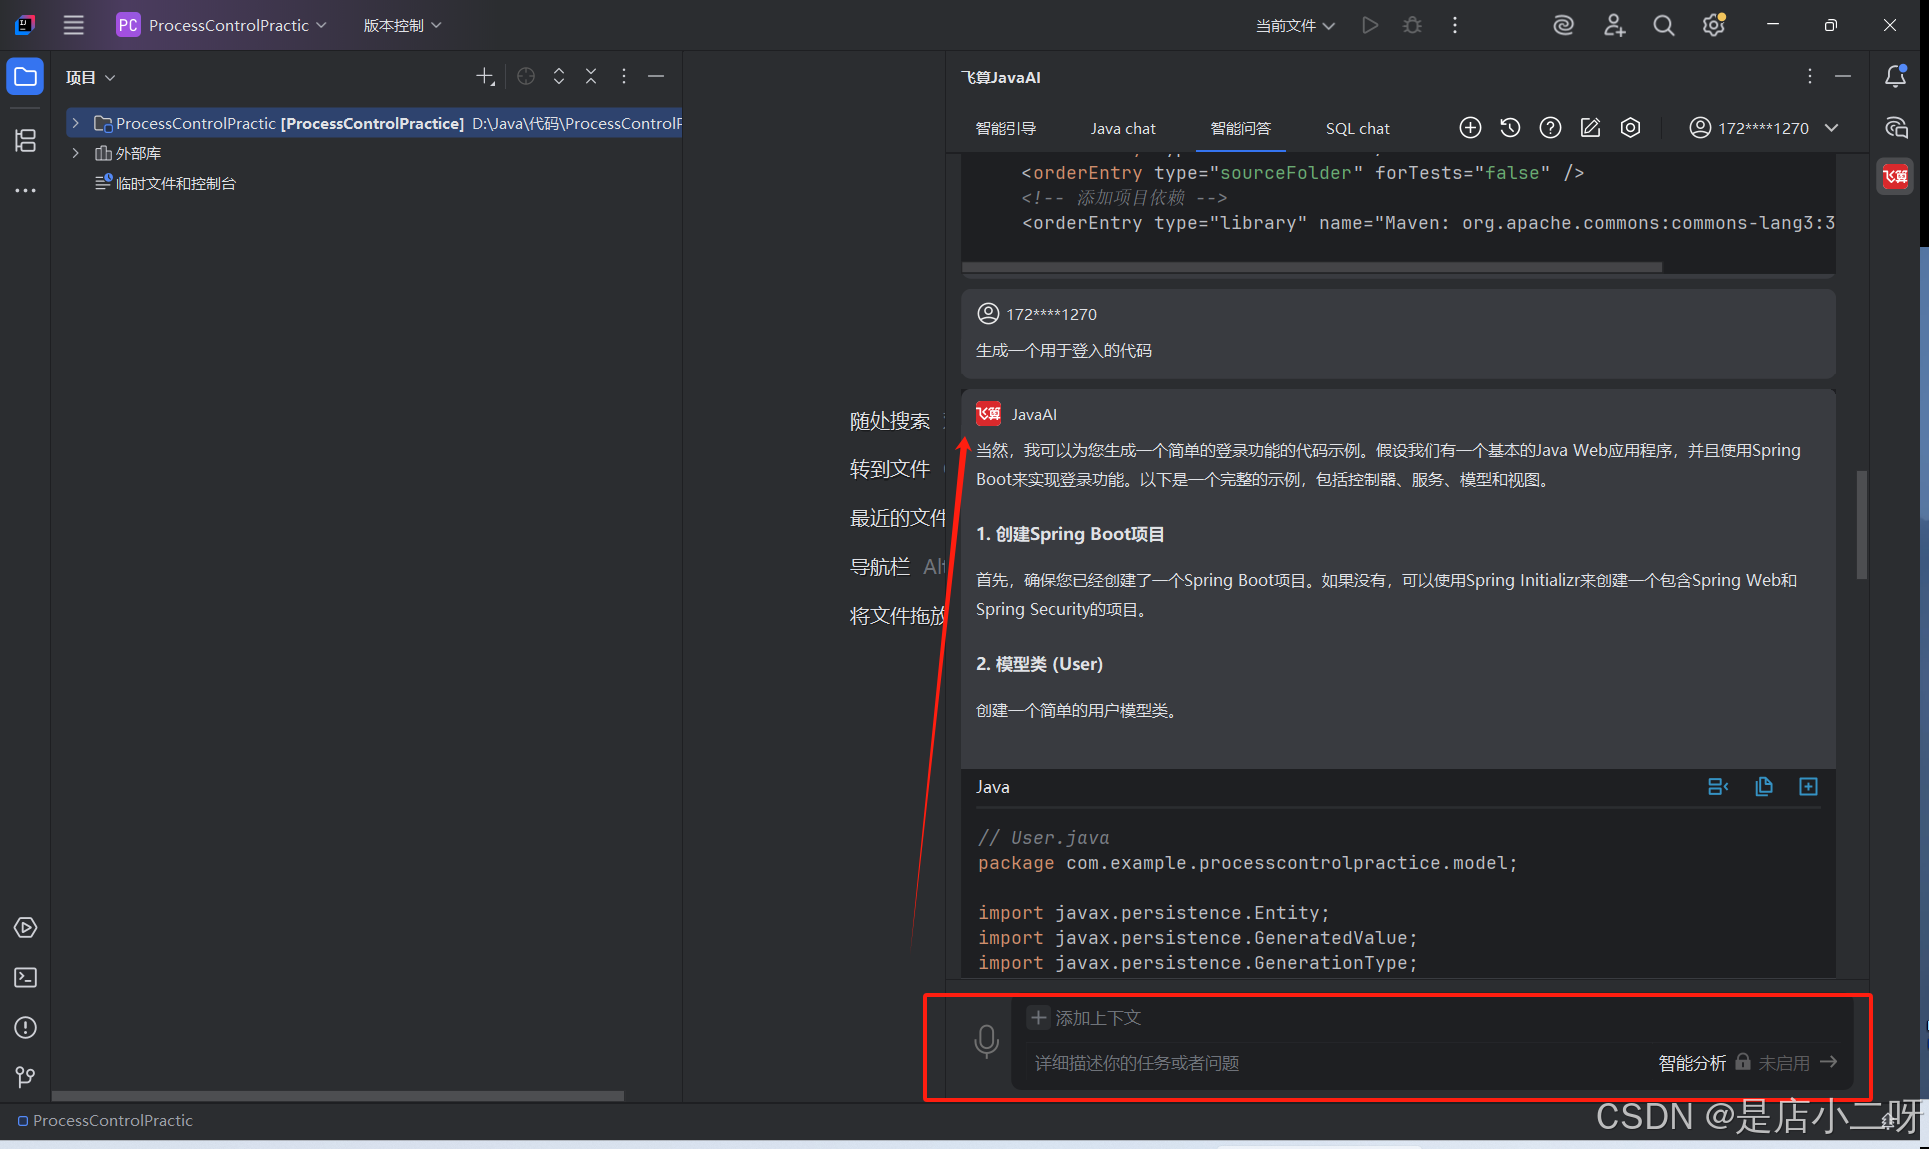1929x1149 pixels.
Task: Click ProcessControlPractic in status bar
Action: [105, 1121]
